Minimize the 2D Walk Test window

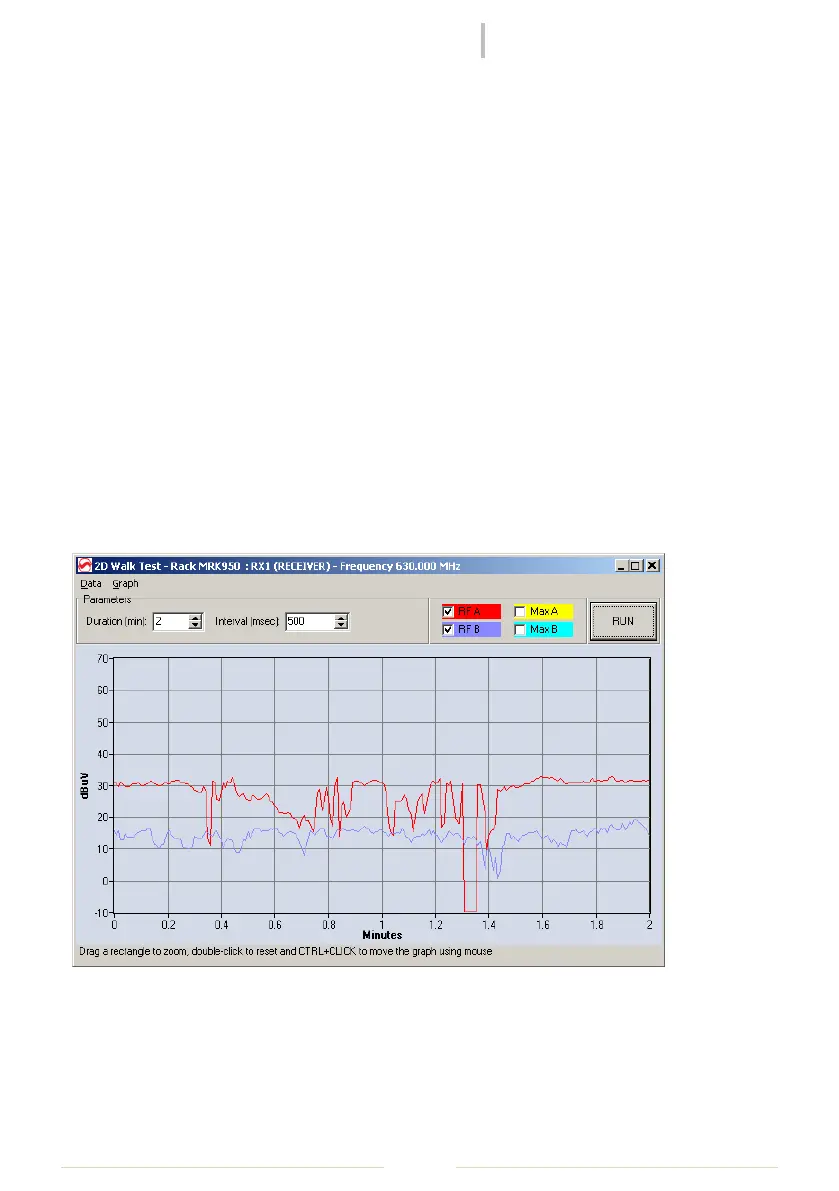coord(621,566)
